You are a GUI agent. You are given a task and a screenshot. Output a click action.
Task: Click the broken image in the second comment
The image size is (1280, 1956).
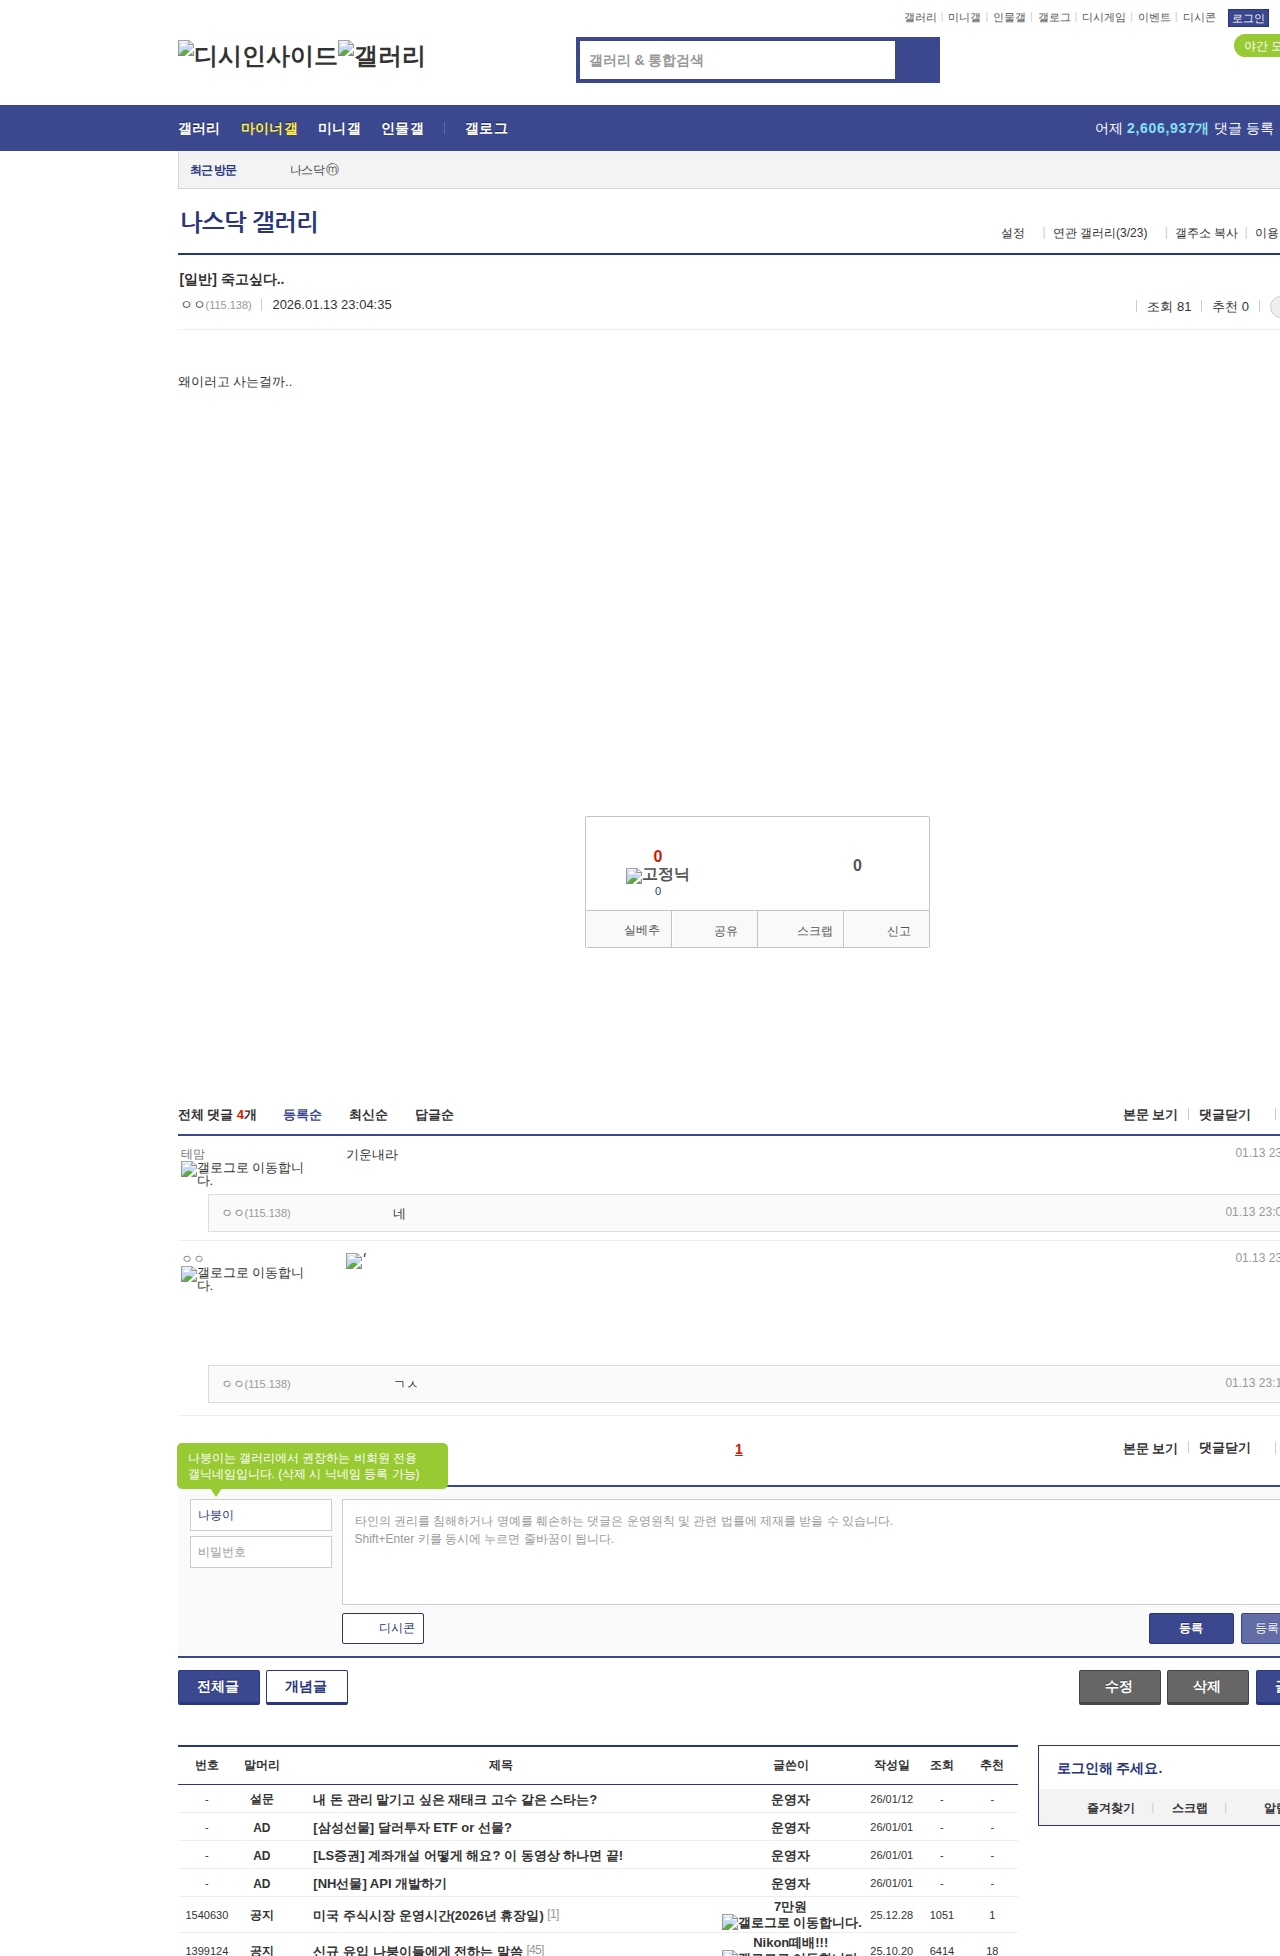click(355, 1261)
